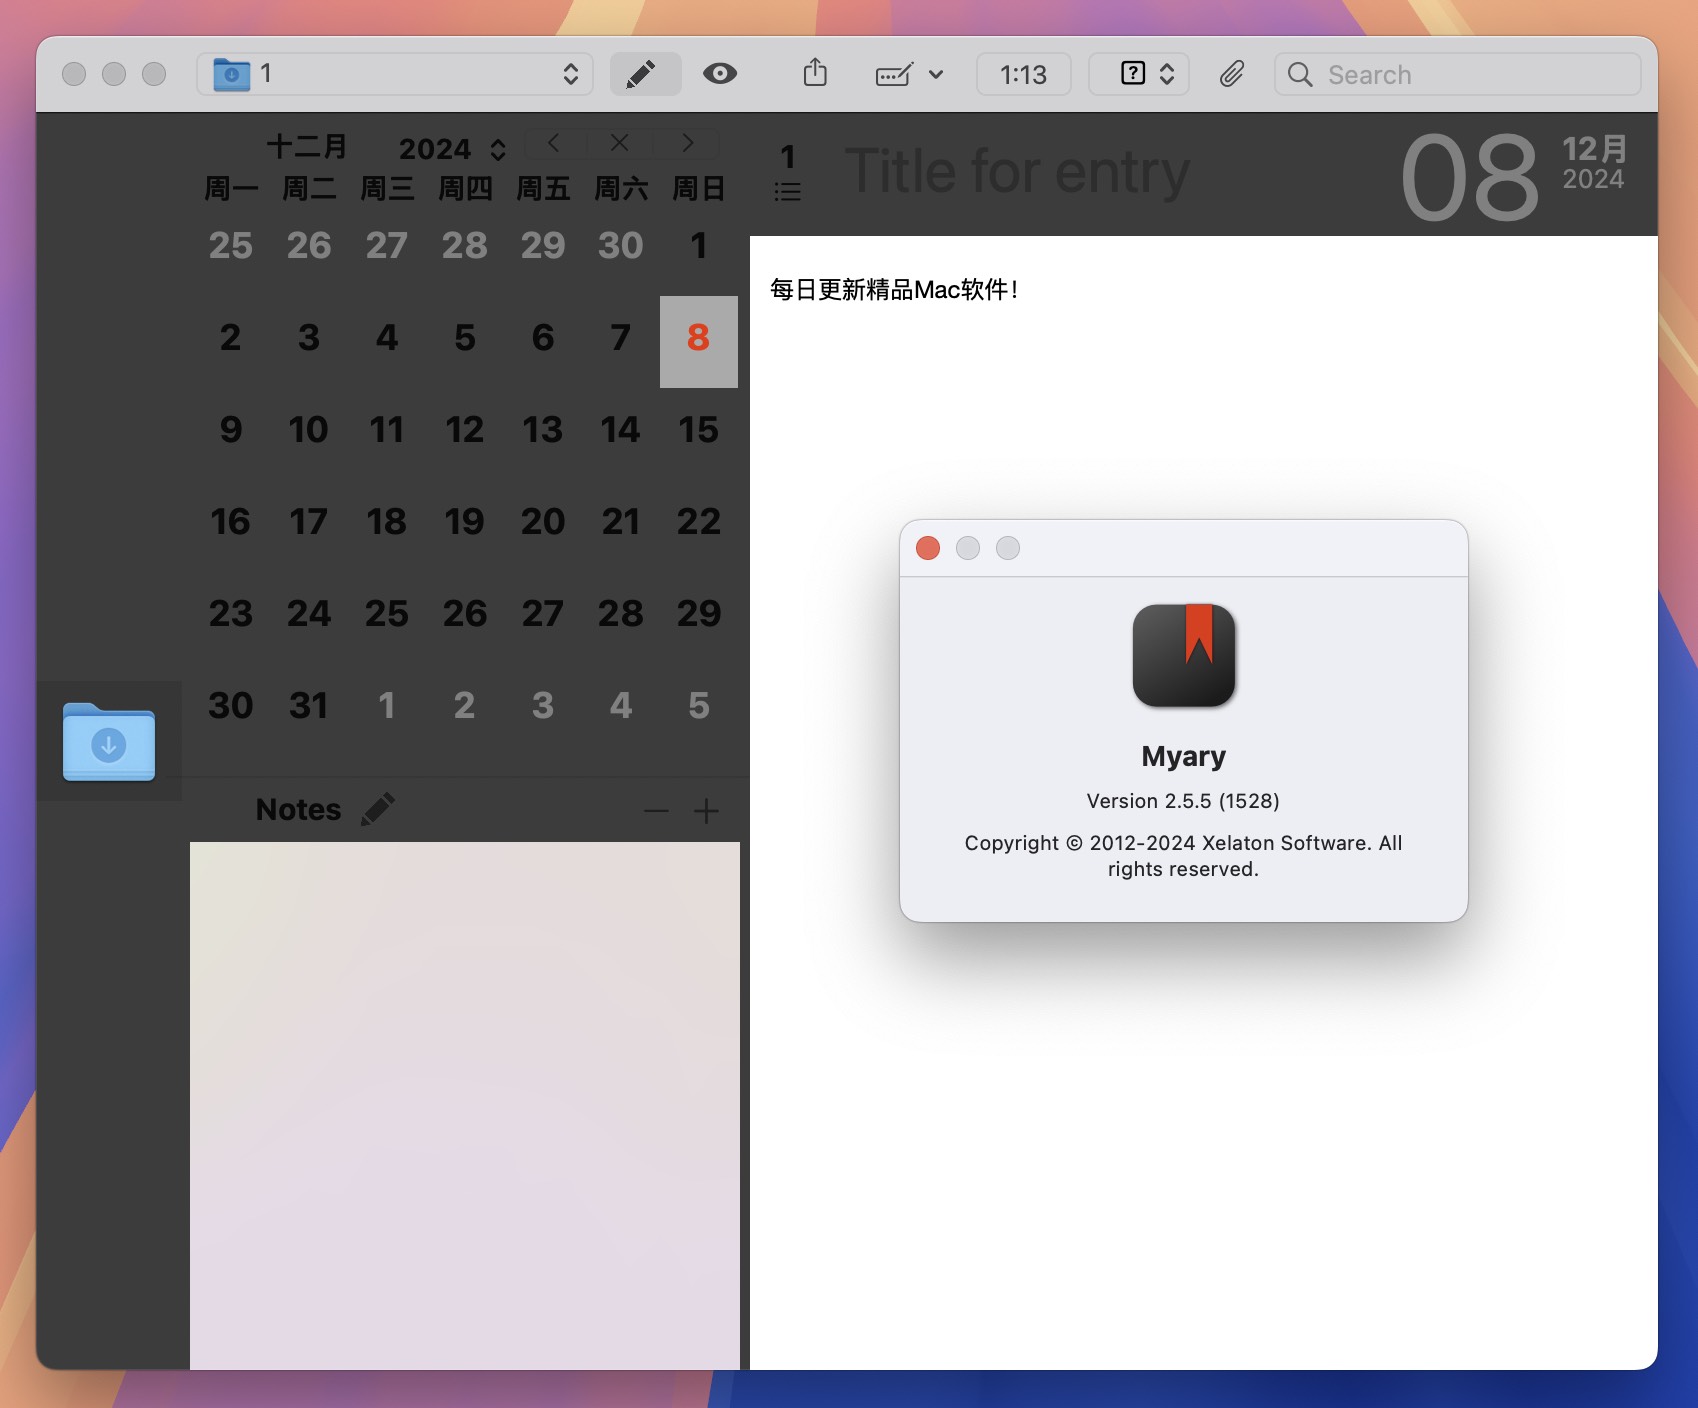Open the share menu in the toolbar

[815, 73]
